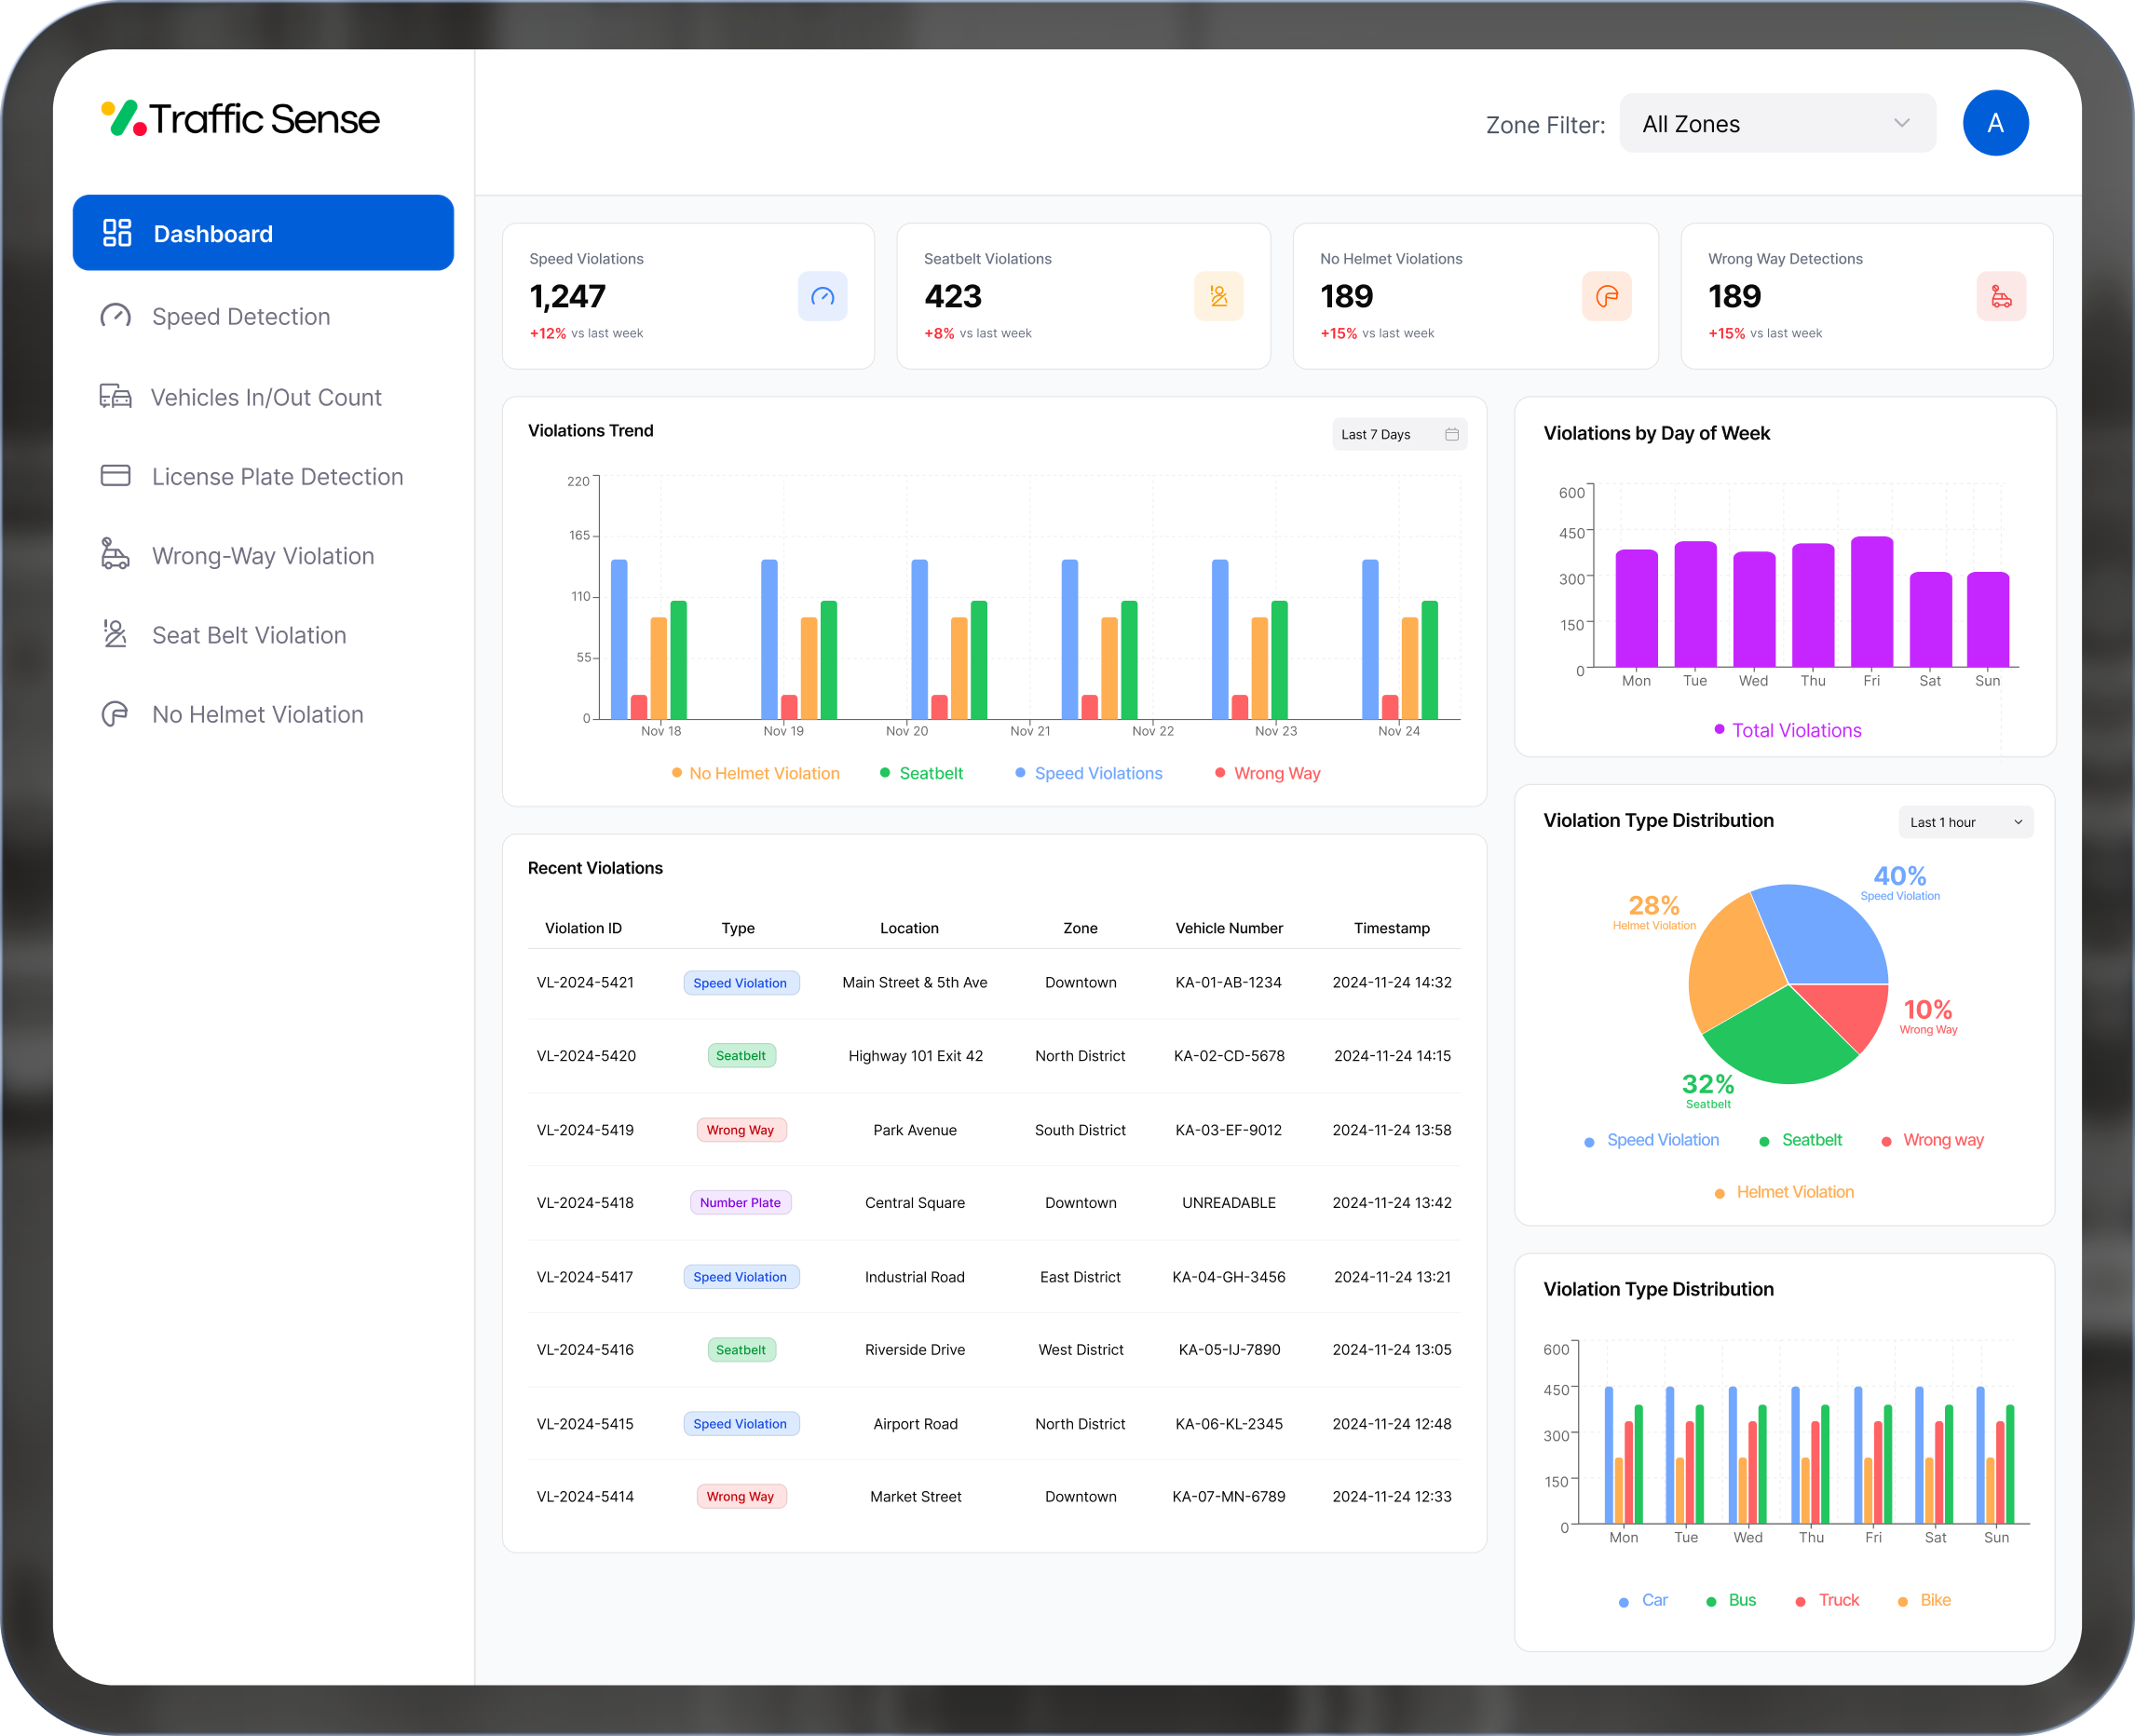
Task: Open the All Zones filter dropdown
Action: 1776,124
